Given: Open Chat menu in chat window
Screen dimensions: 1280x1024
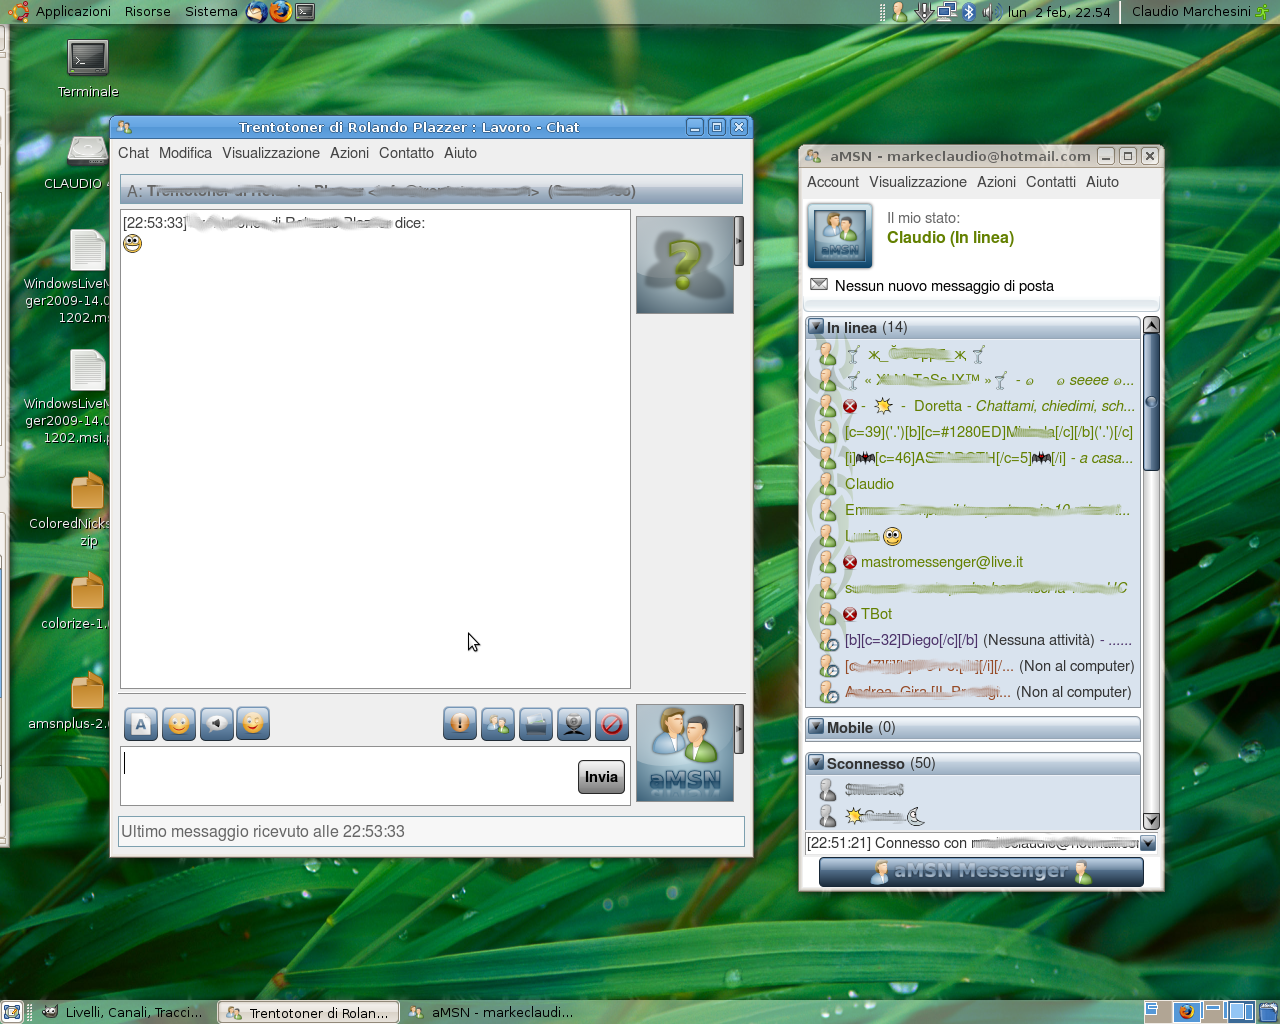Looking at the screenshot, I should click(133, 153).
